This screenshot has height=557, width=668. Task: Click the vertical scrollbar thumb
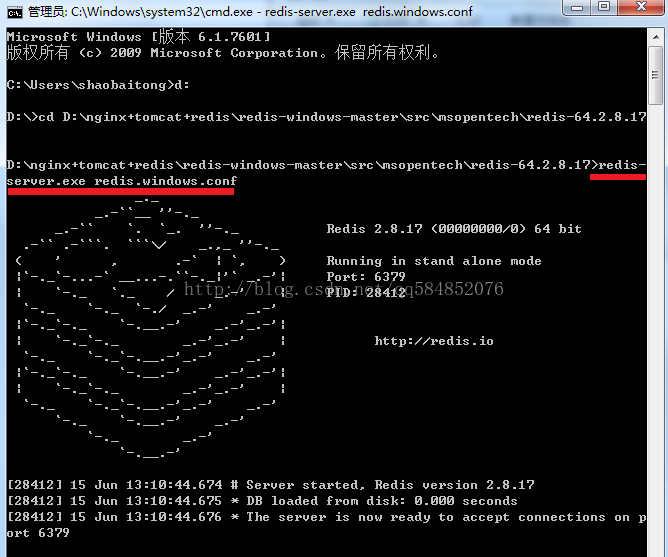(x=656, y=75)
